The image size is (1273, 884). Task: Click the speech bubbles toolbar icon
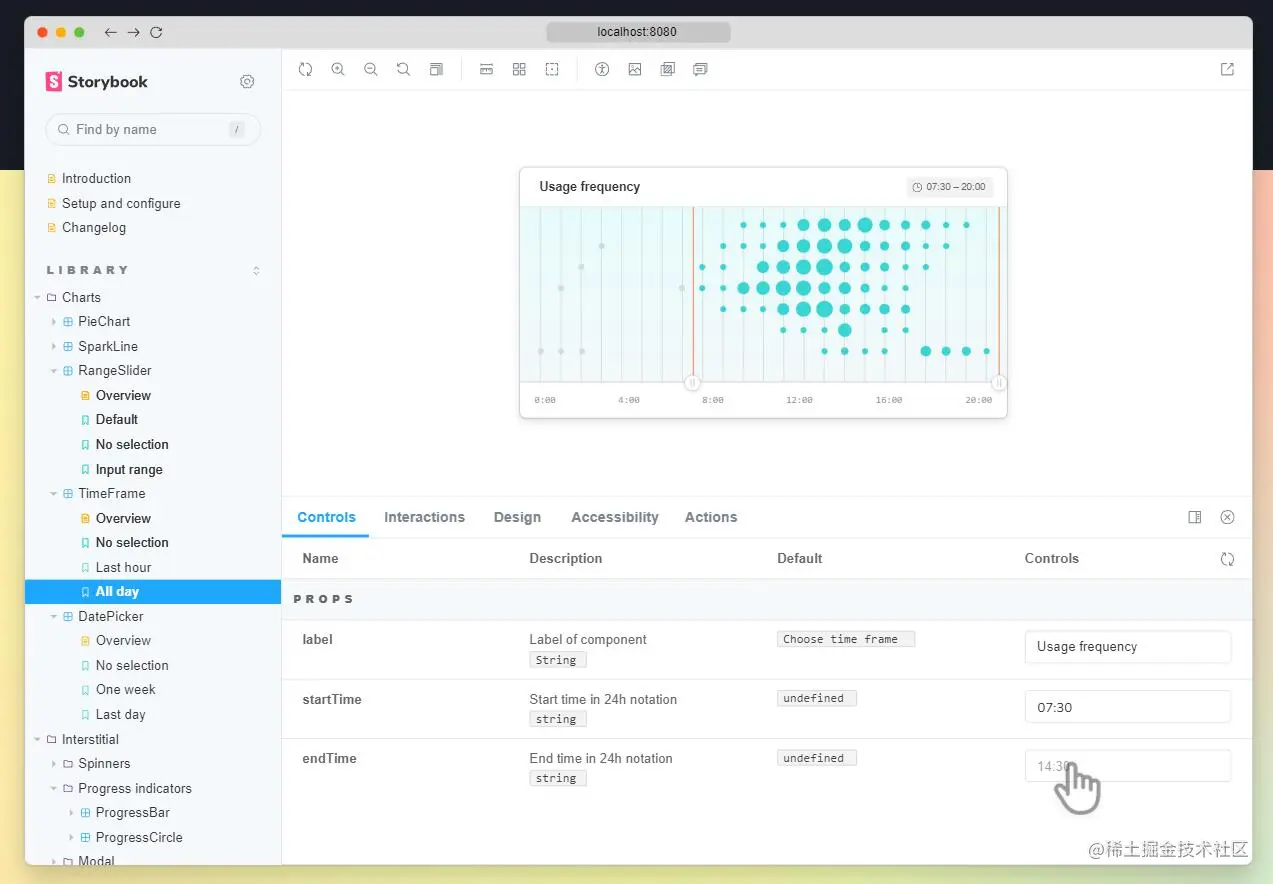click(700, 69)
